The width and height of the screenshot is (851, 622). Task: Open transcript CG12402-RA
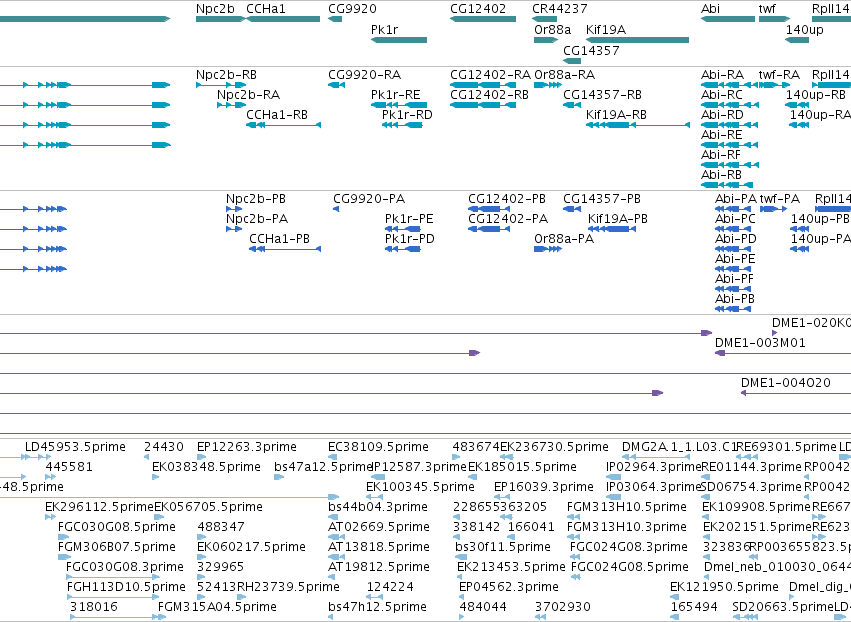click(491, 75)
